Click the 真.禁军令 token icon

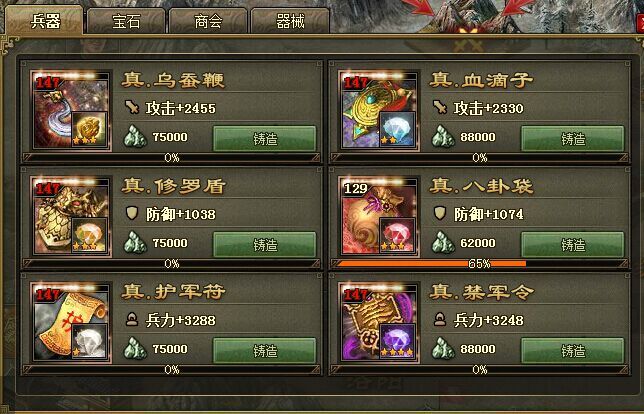point(379,322)
